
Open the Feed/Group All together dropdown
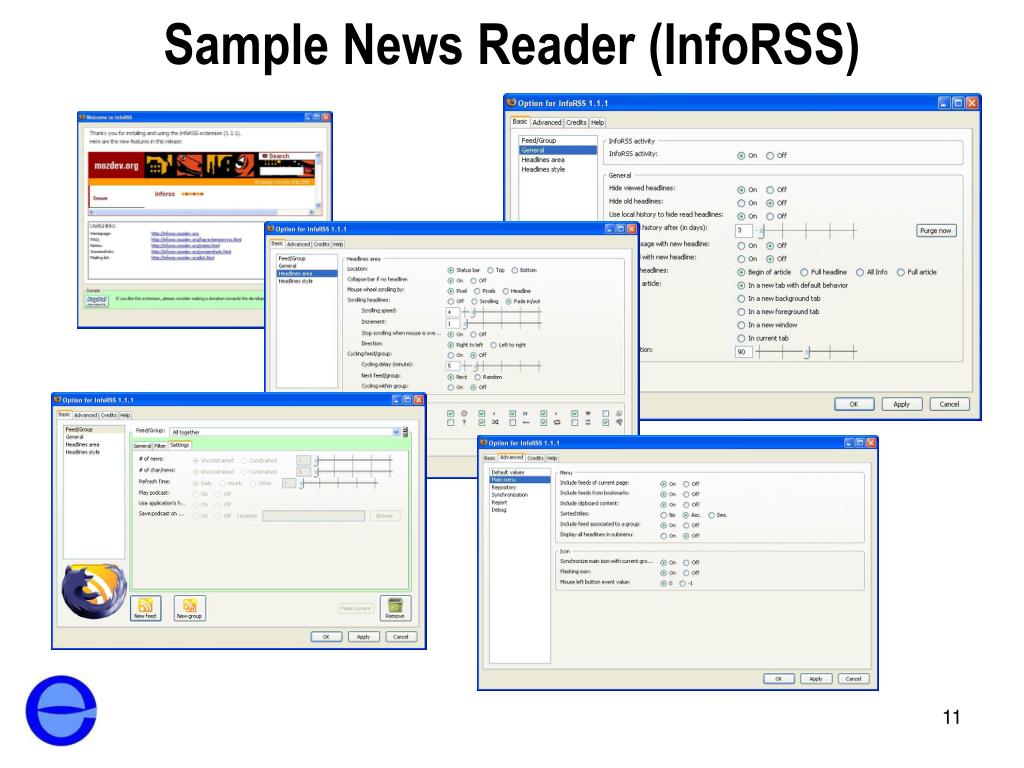pyautogui.click(x=285, y=432)
